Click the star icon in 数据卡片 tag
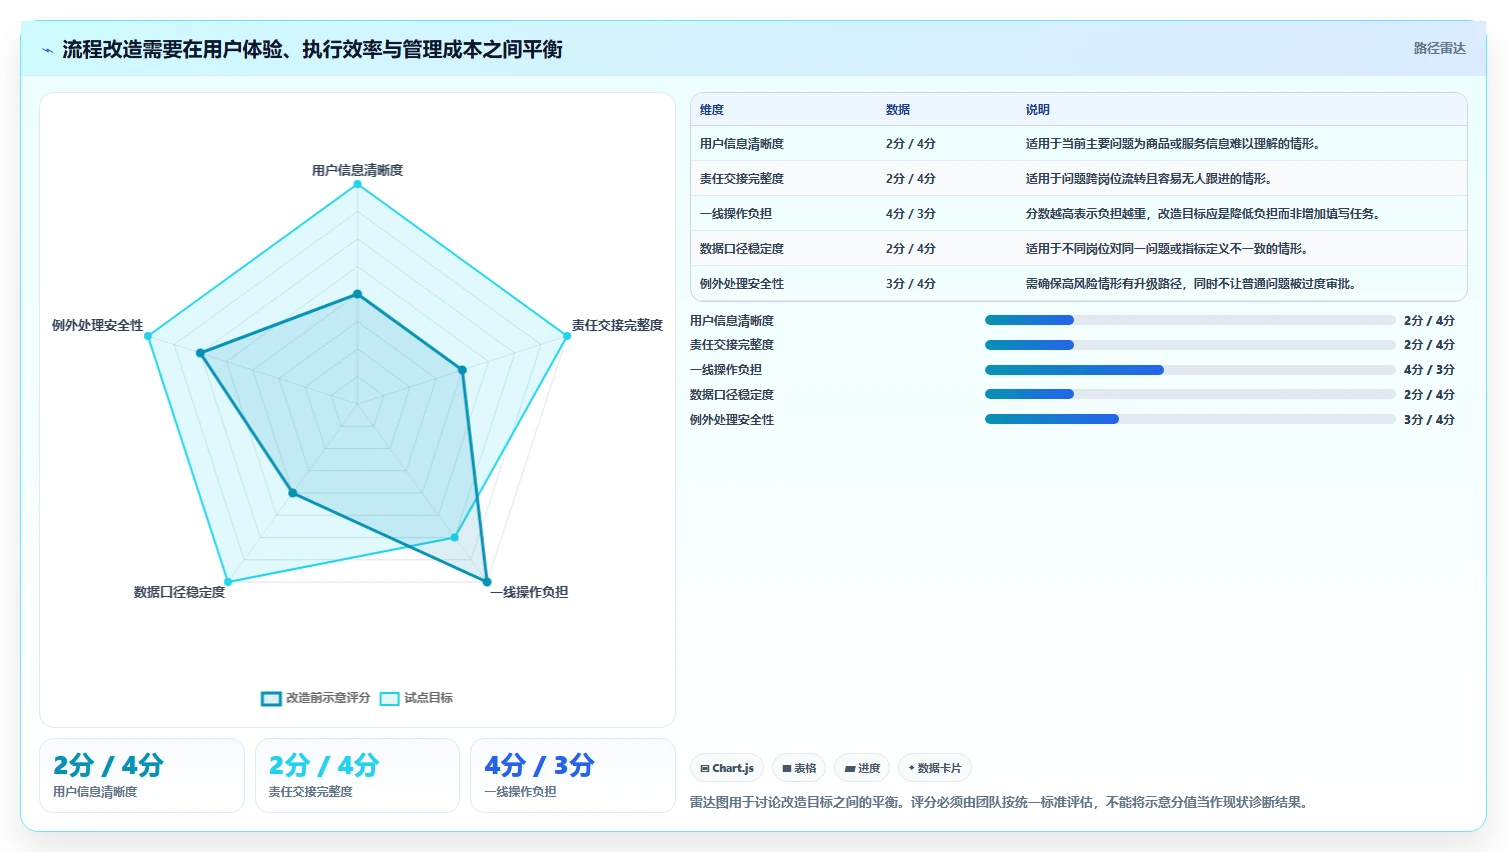Viewport: 1507px width, 852px height. coord(911,768)
